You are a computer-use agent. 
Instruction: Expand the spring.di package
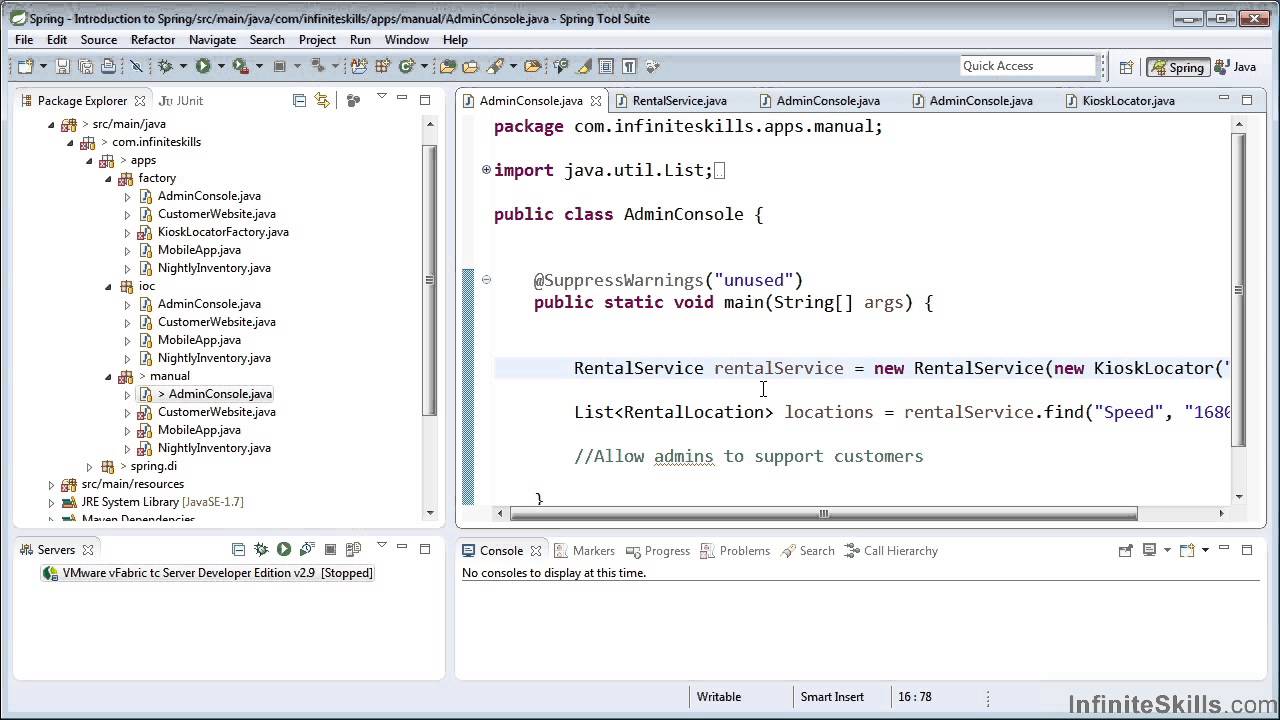[89, 466]
